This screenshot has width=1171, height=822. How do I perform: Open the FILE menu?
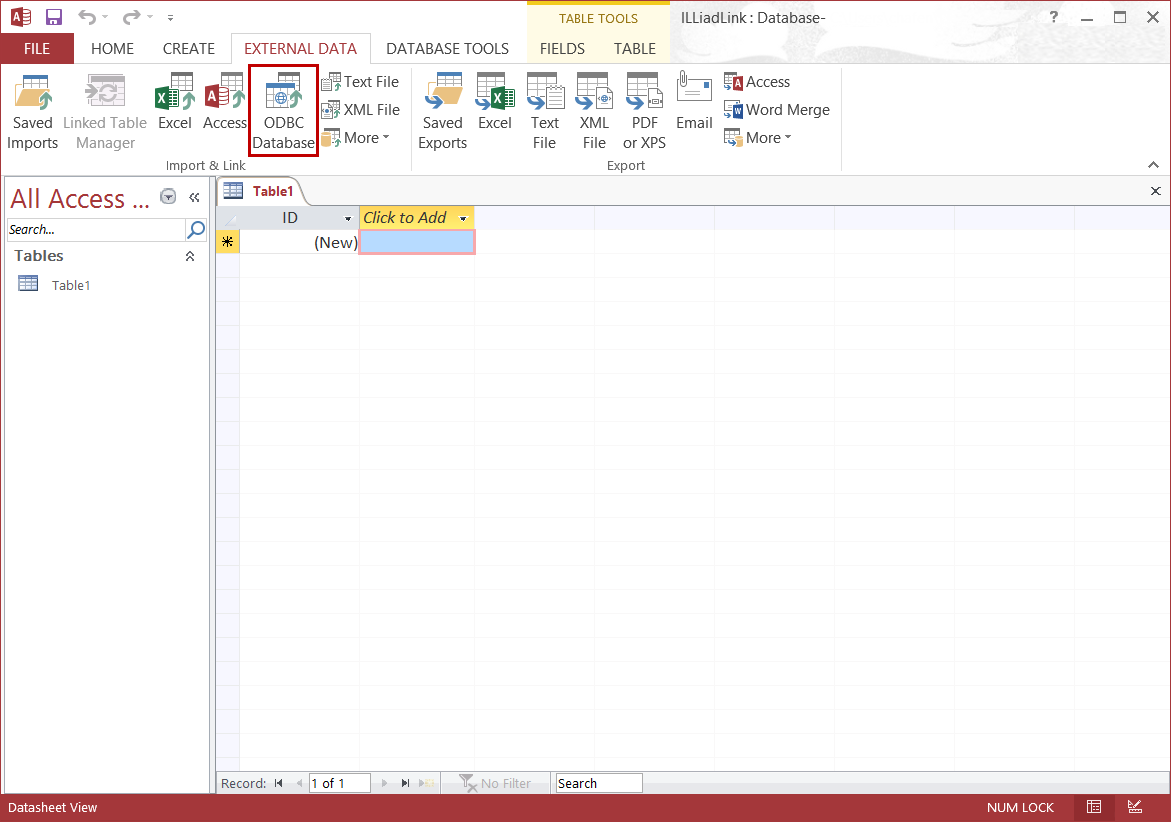[36, 48]
